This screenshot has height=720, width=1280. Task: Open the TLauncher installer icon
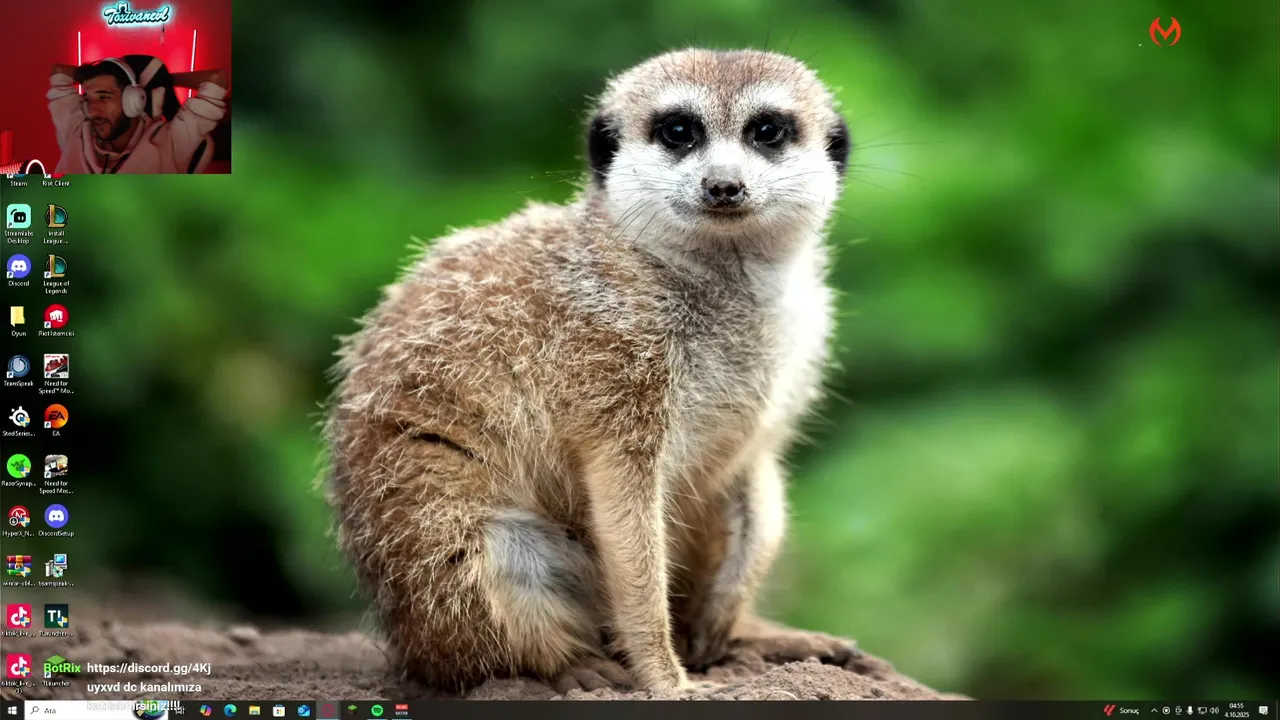point(56,621)
